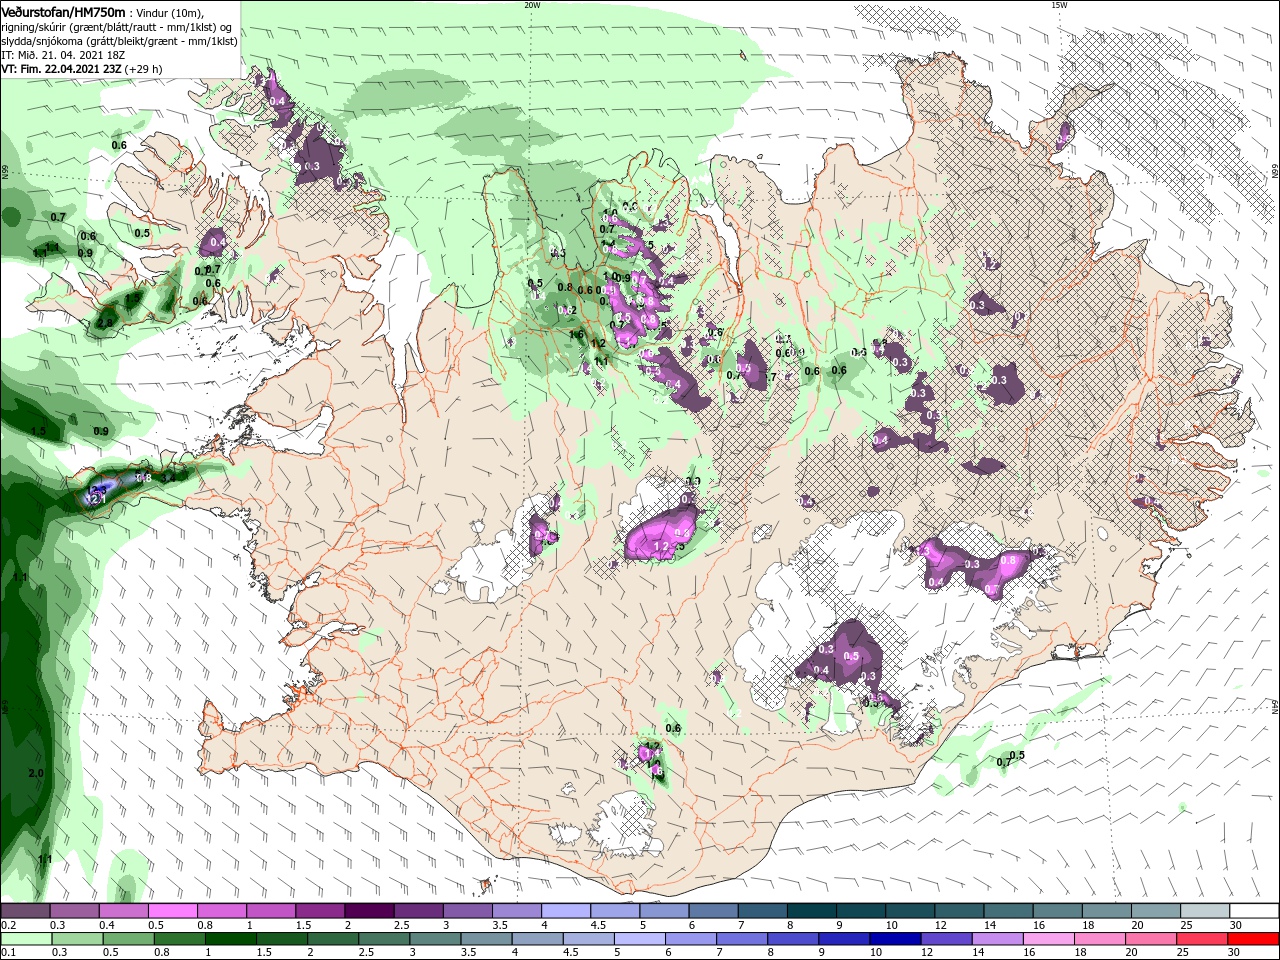Image resolution: width=1280 pixels, height=960 pixels.
Task: Click the Veðurstofan/HM750m title text
Action: (x=63, y=12)
